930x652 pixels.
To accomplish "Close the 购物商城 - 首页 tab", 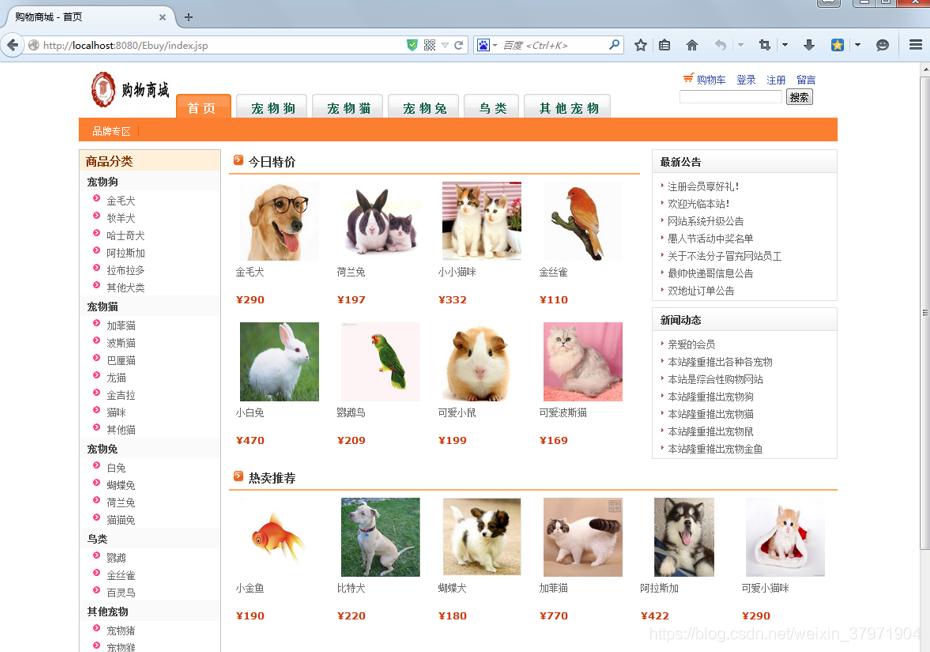I will (163, 17).
